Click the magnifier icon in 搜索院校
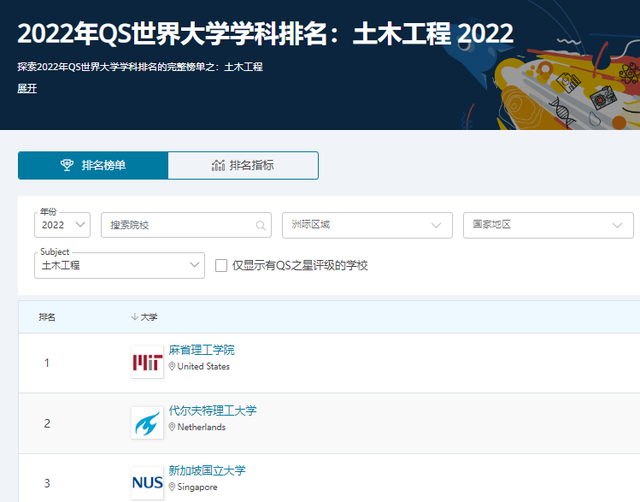The image size is (640, 502). pyautogui.click(x=260, y=225)
